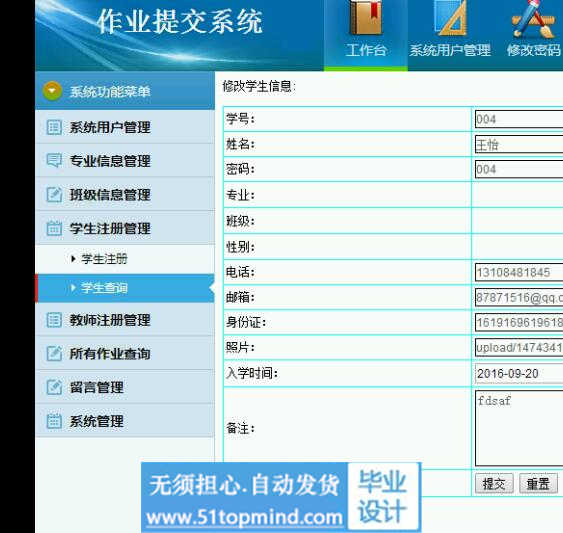Click the 系统用户管理 ruler icon in header

point(450,18)
